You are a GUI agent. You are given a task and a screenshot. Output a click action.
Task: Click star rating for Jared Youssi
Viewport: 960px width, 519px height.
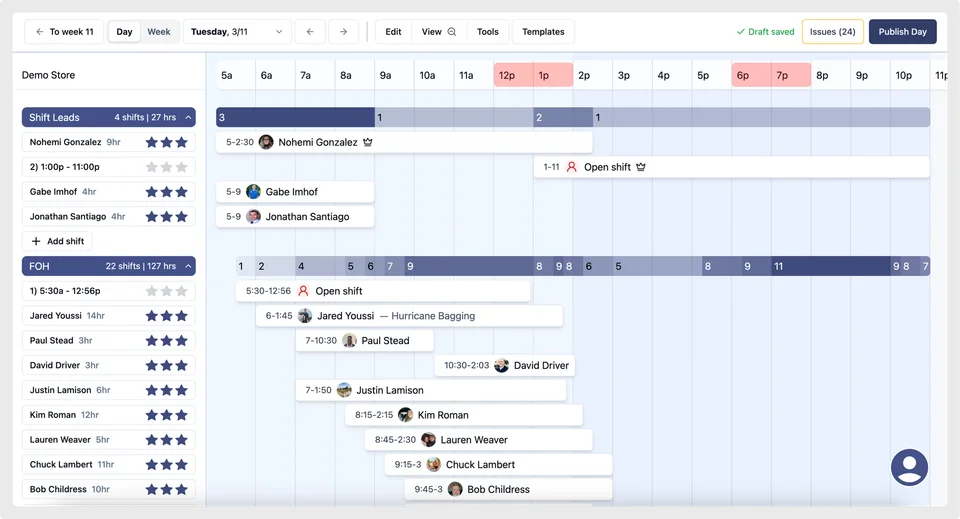[x=166, y=316]
